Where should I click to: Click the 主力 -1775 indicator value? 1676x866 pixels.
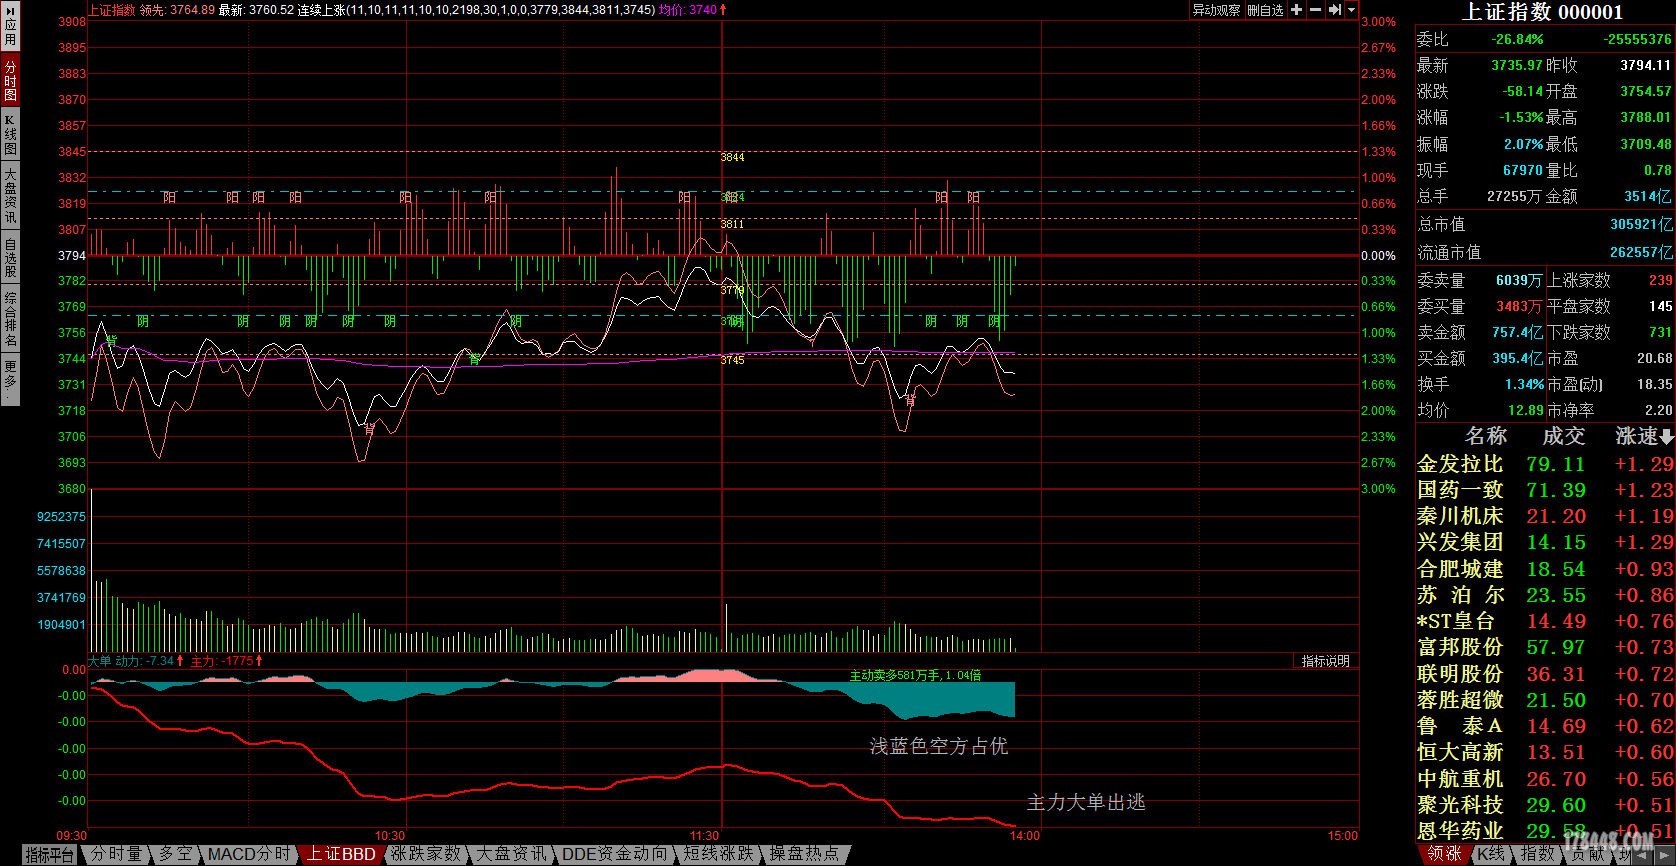click(x=226, y=661)
